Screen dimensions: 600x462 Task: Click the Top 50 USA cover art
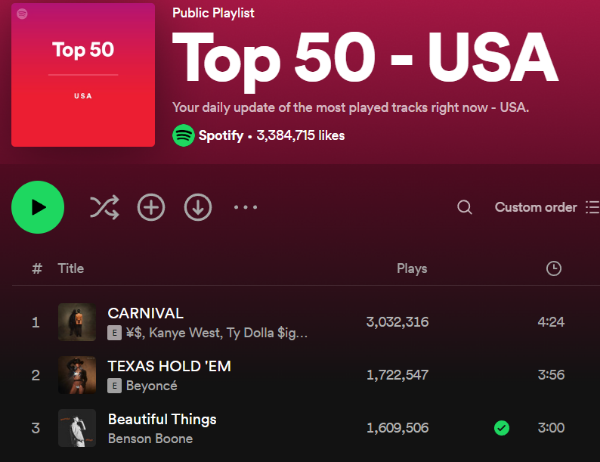(x=83, y=75)
